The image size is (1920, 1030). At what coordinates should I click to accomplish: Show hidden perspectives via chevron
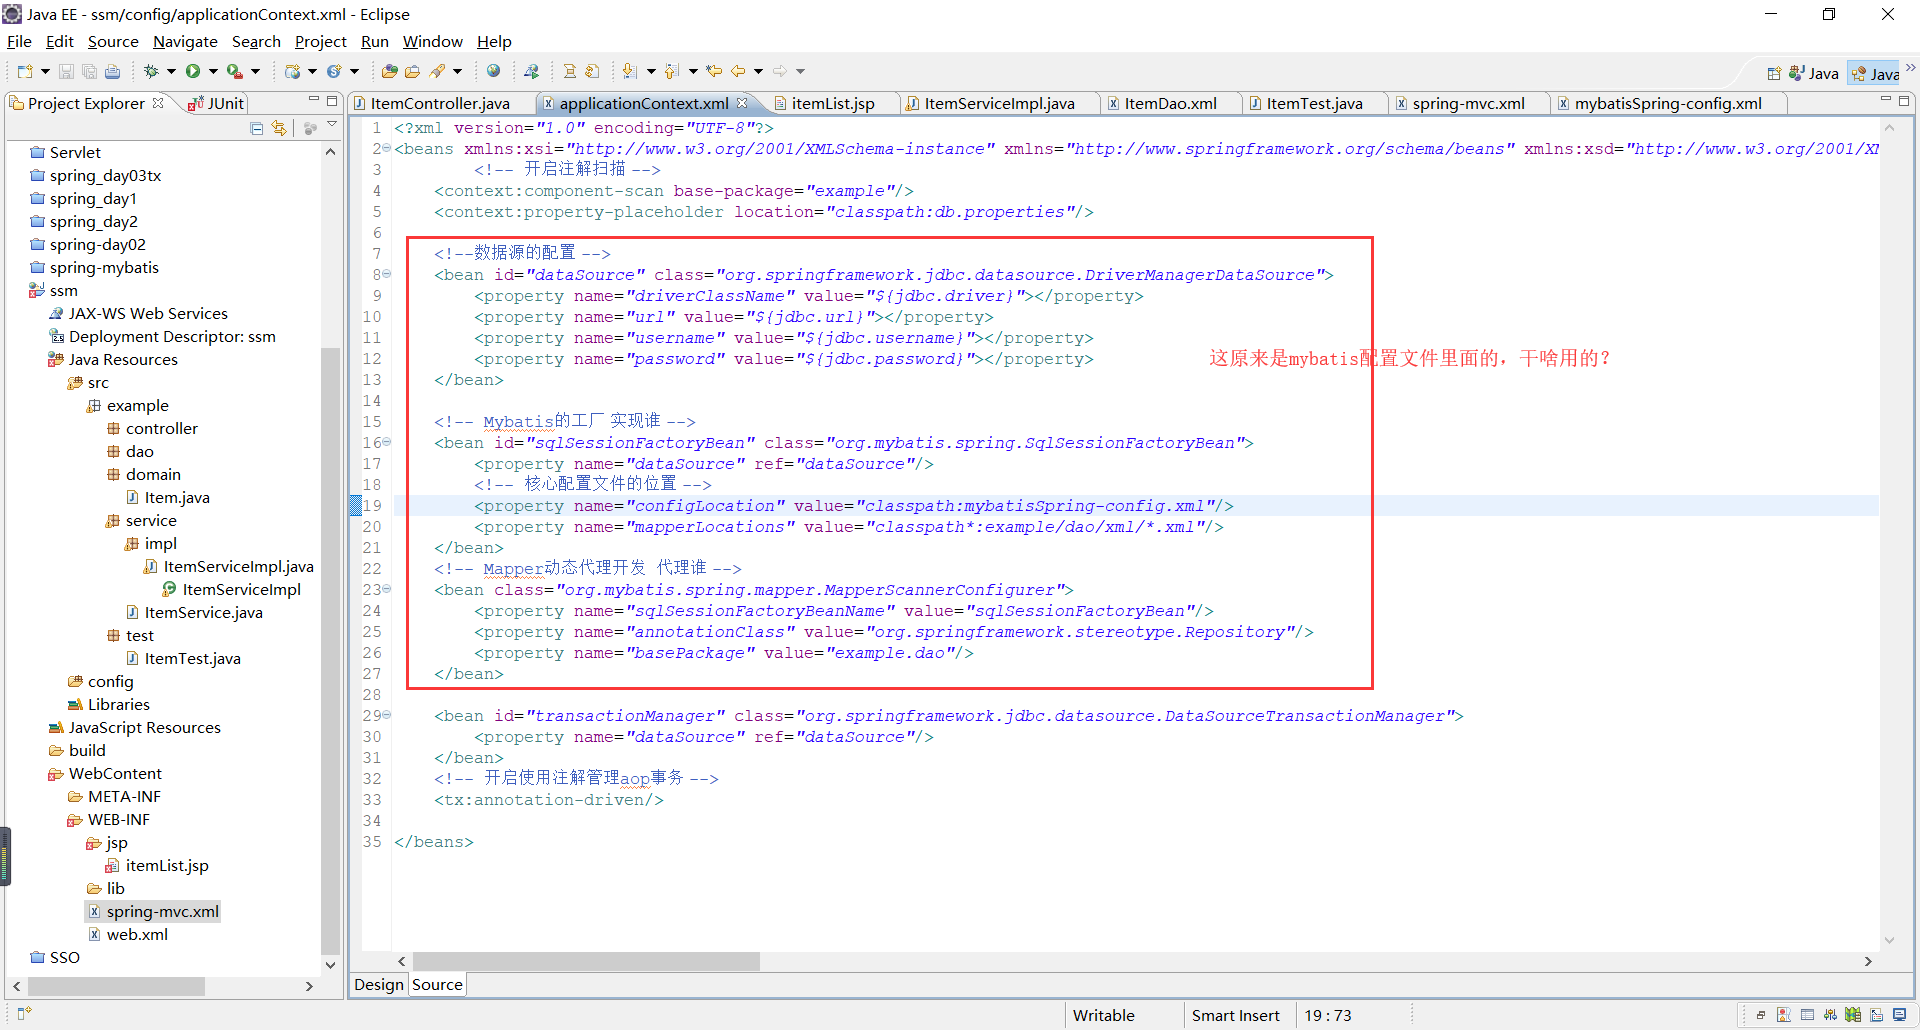click(1910, 68)
